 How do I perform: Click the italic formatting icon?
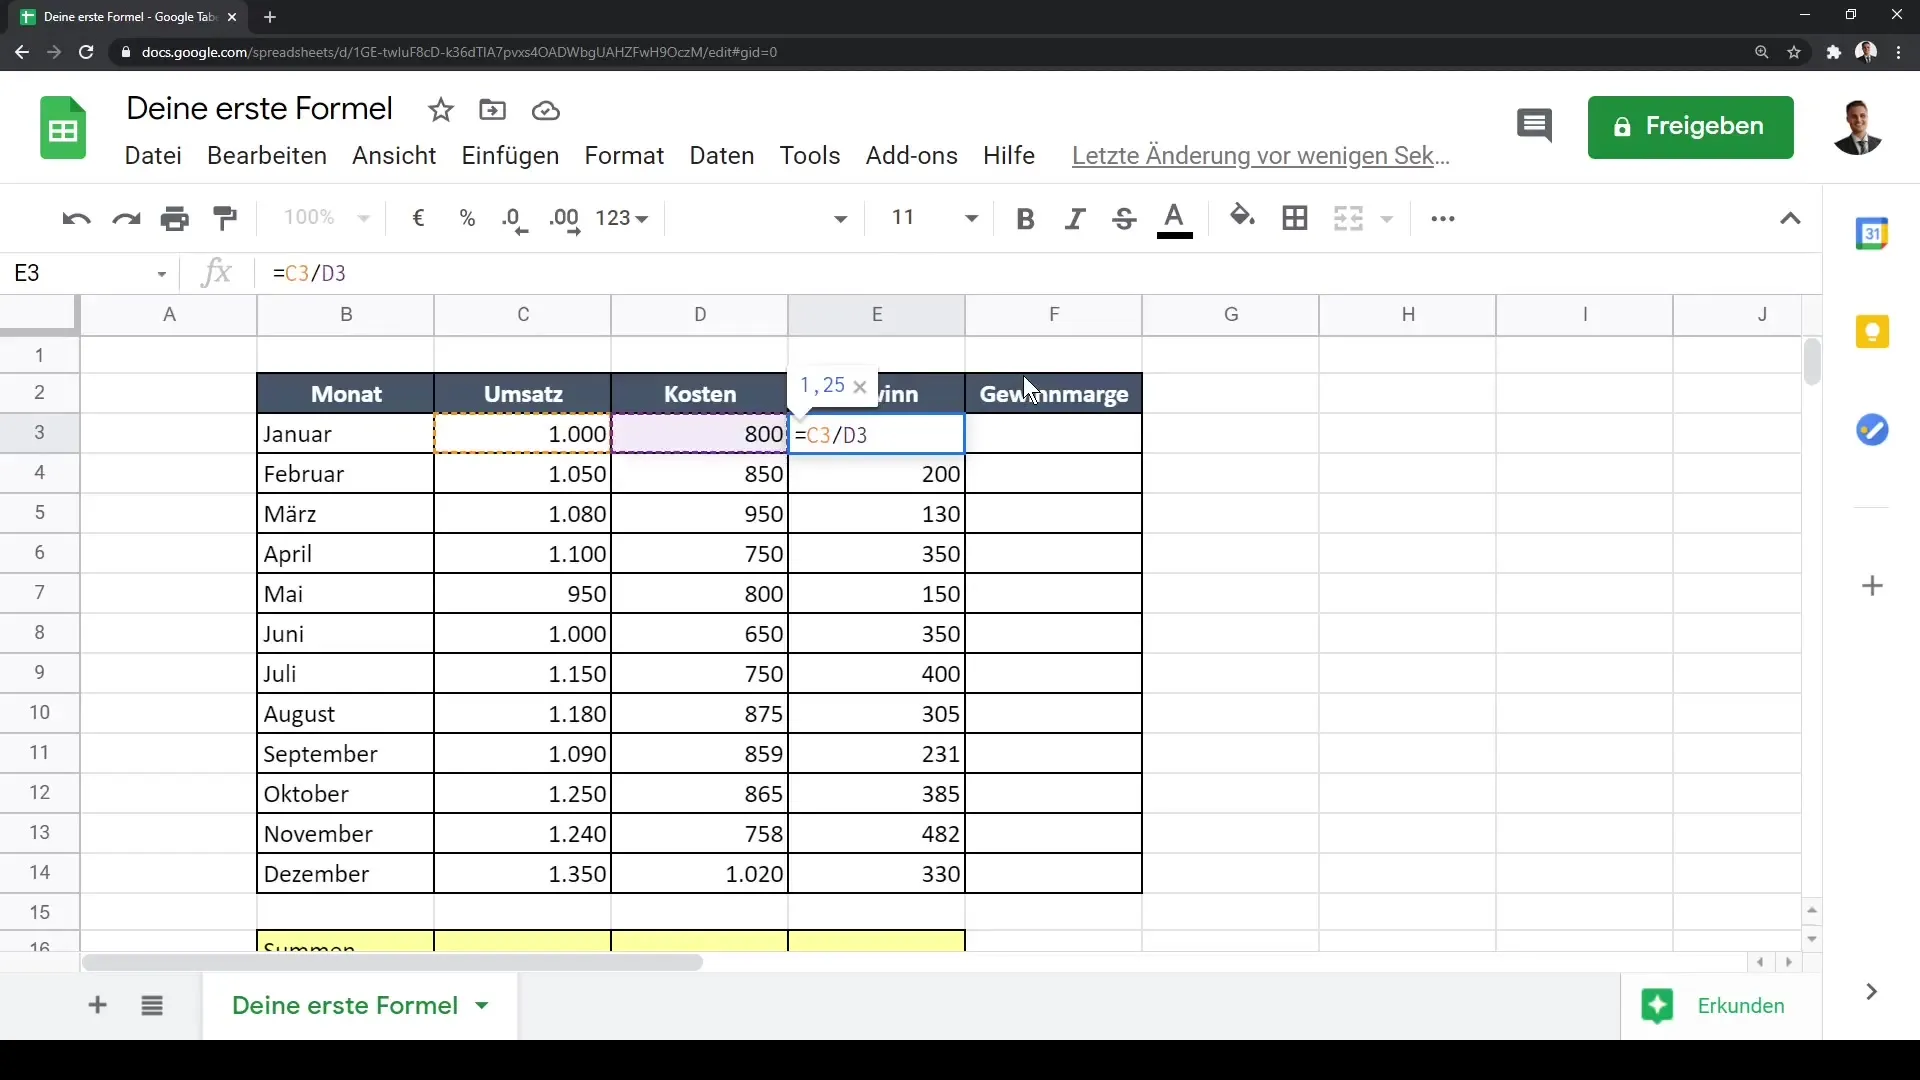1073,218
